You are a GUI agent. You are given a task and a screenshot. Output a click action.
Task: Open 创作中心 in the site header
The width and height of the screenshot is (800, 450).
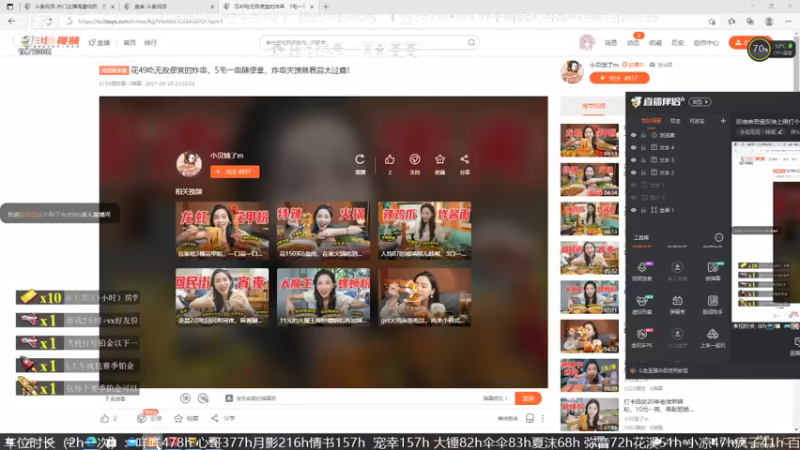(x=706, y=43)
